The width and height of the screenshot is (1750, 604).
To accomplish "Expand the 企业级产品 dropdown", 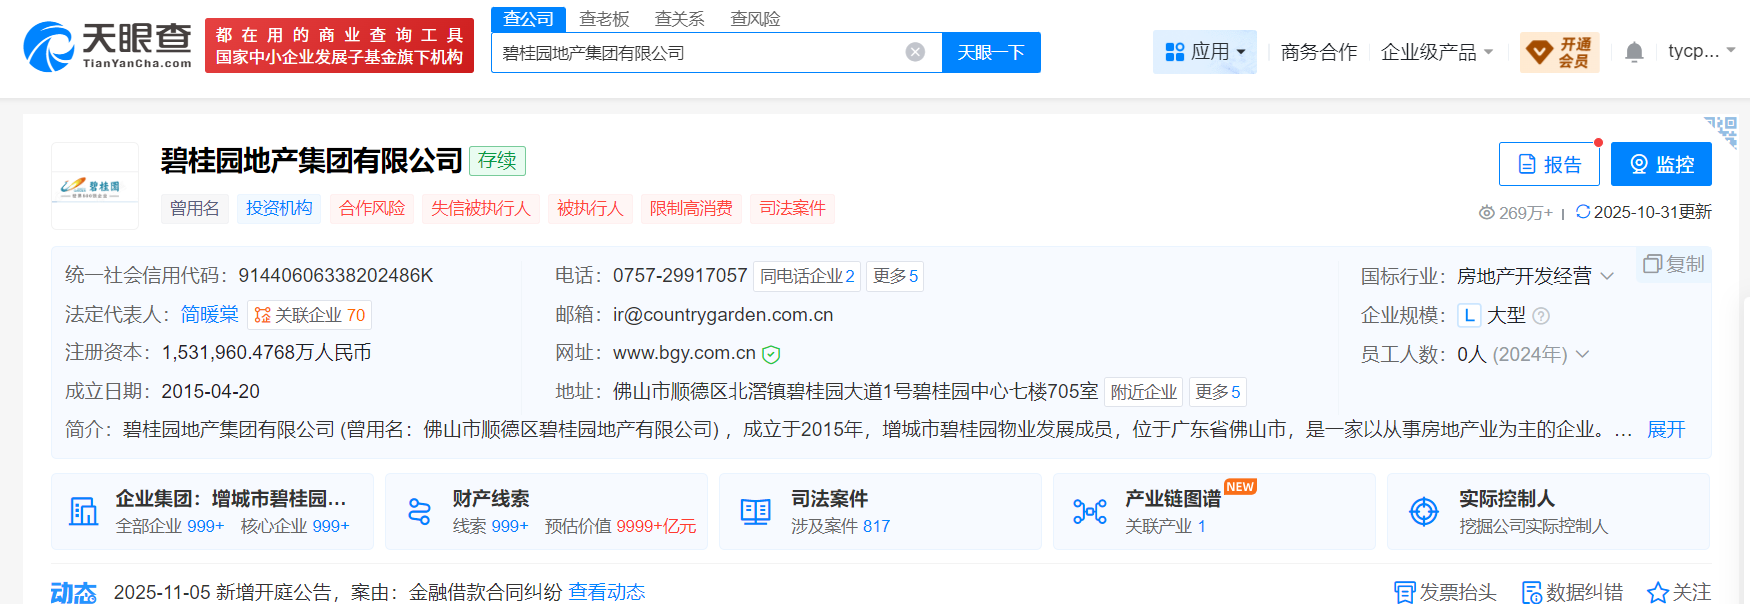I will (x=1437, y=52).
